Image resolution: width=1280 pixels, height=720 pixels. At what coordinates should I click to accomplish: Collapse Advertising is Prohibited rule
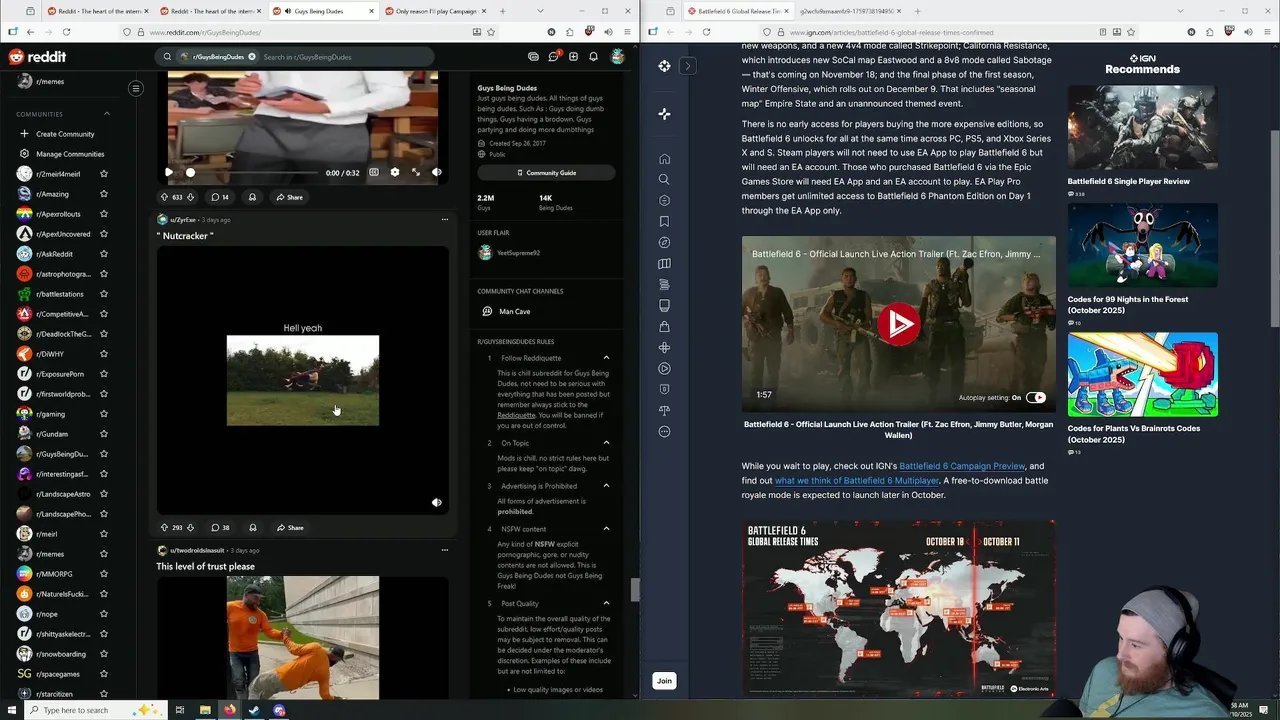pyautogui.click(x=606, y=486)
